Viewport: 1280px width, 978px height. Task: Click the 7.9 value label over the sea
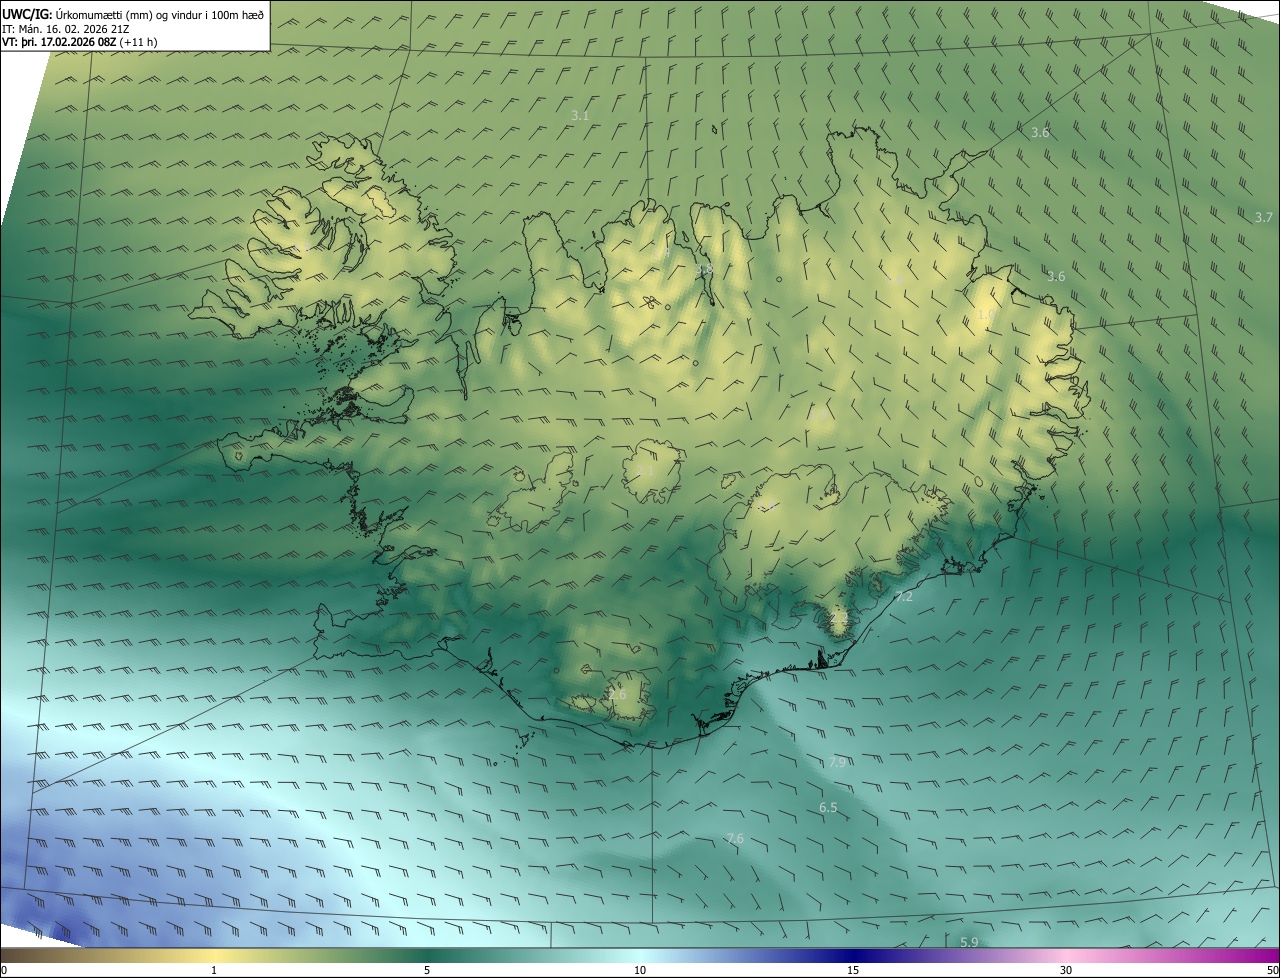point(838,763)
